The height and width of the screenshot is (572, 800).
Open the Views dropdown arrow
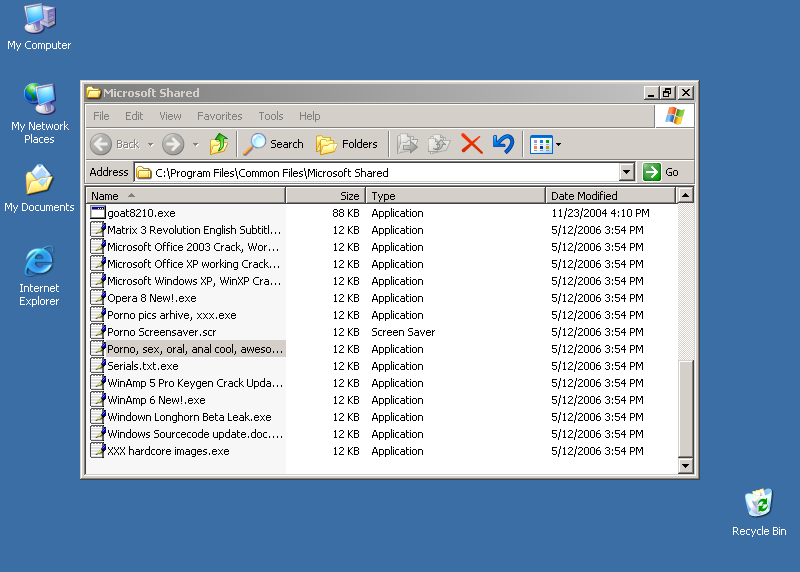(559, 144)
